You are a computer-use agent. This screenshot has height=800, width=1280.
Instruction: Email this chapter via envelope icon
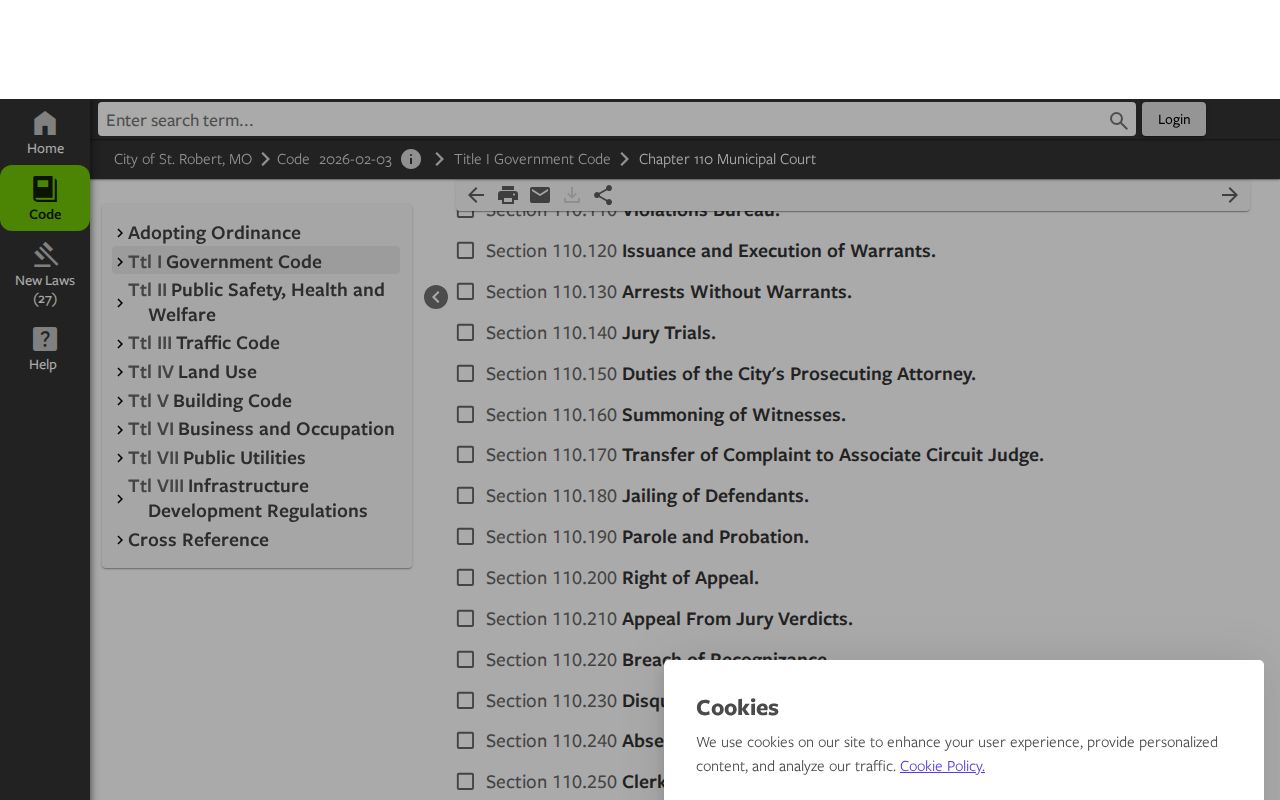coord(540,195)
